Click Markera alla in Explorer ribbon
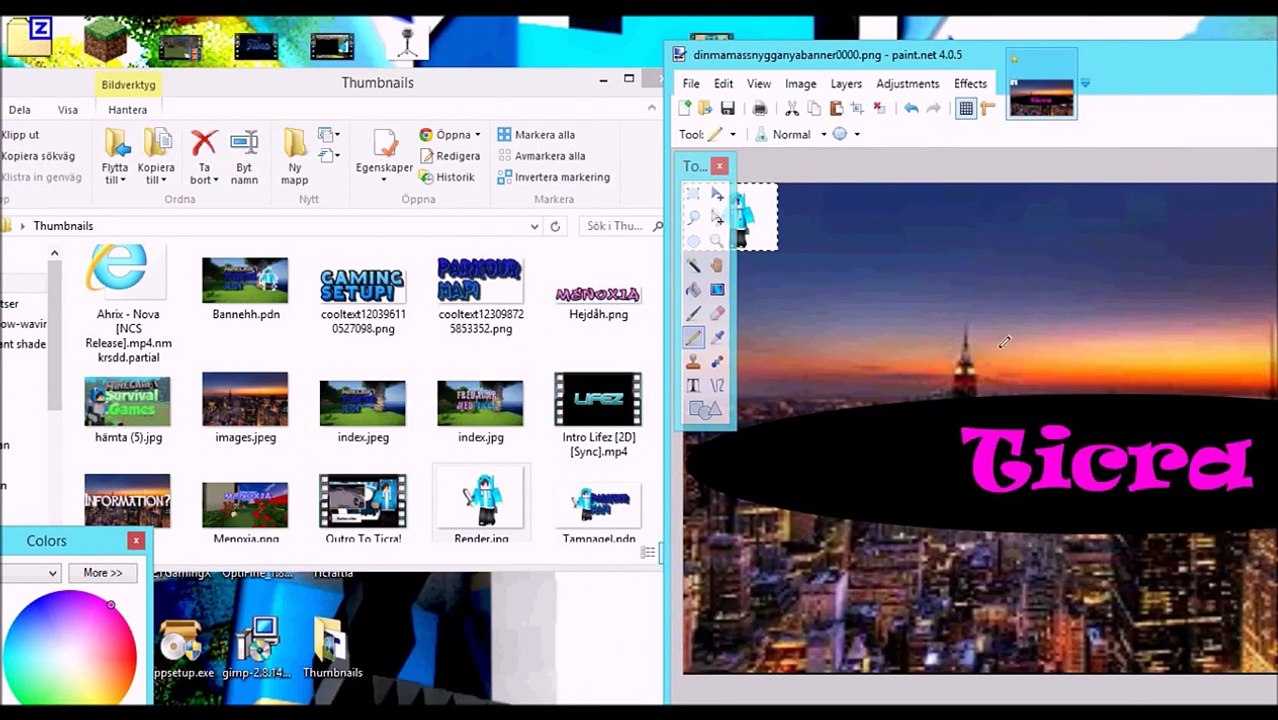The width and height of the screenshot is (1278, 720). click(x=536, y=135)
